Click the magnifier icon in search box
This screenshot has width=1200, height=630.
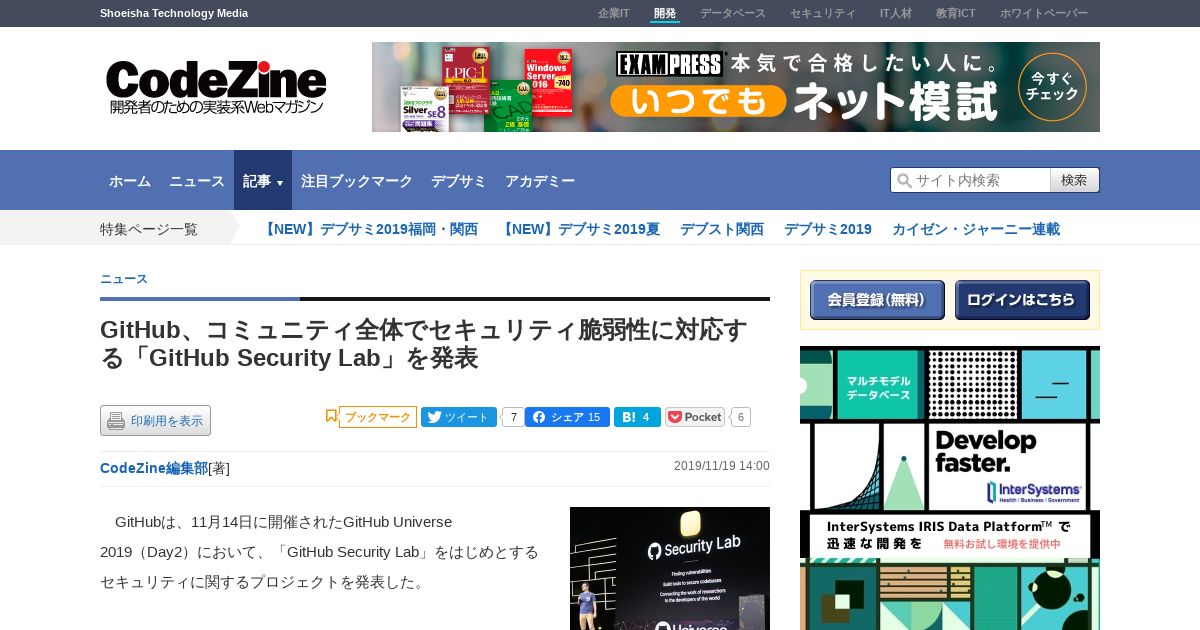(904, 180)
